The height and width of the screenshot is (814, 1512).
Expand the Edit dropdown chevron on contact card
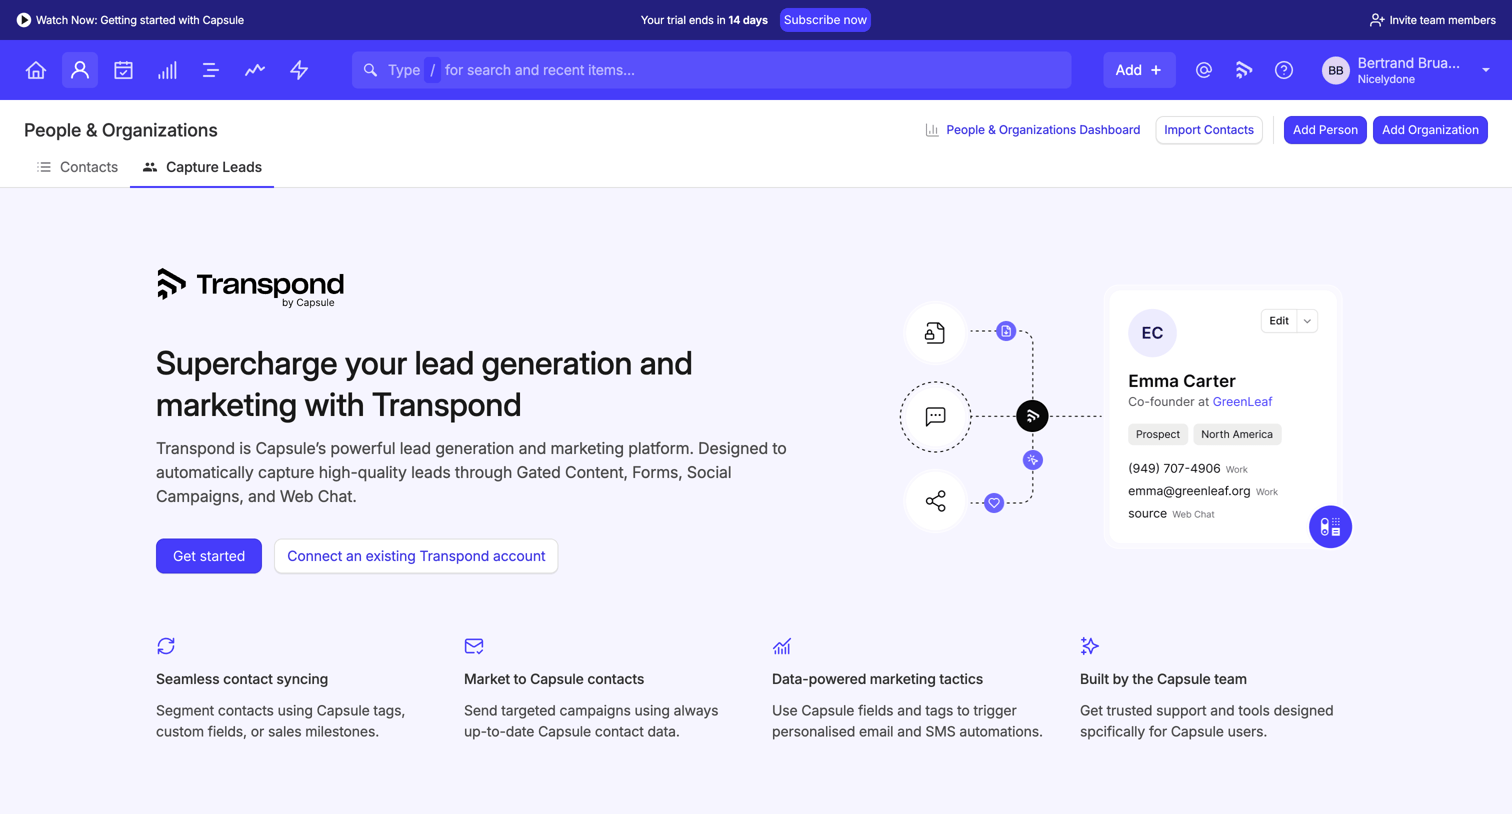(1307, 321)
